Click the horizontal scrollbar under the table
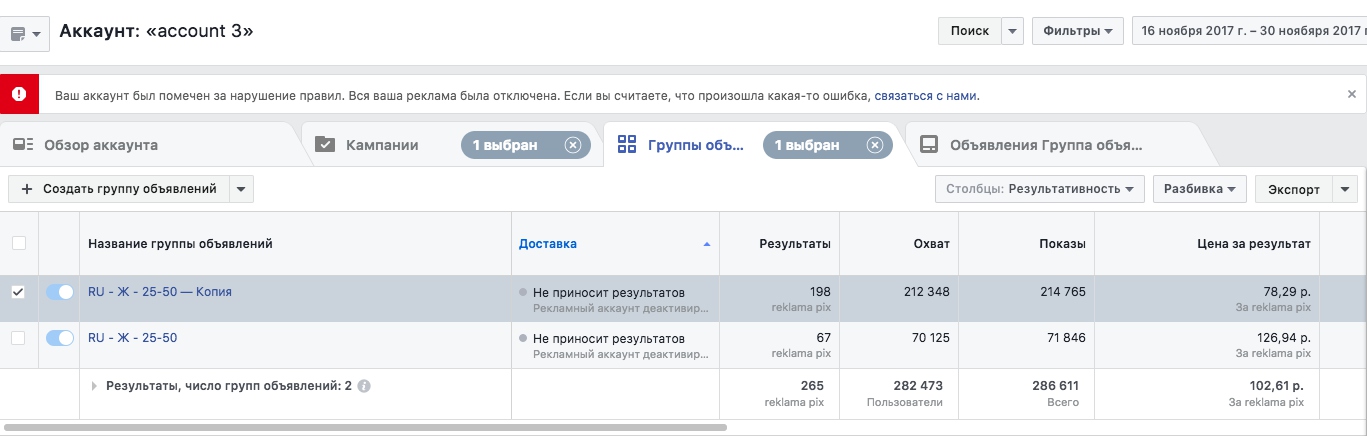This screenshot has width=1367, height=436. coord(365,427)
